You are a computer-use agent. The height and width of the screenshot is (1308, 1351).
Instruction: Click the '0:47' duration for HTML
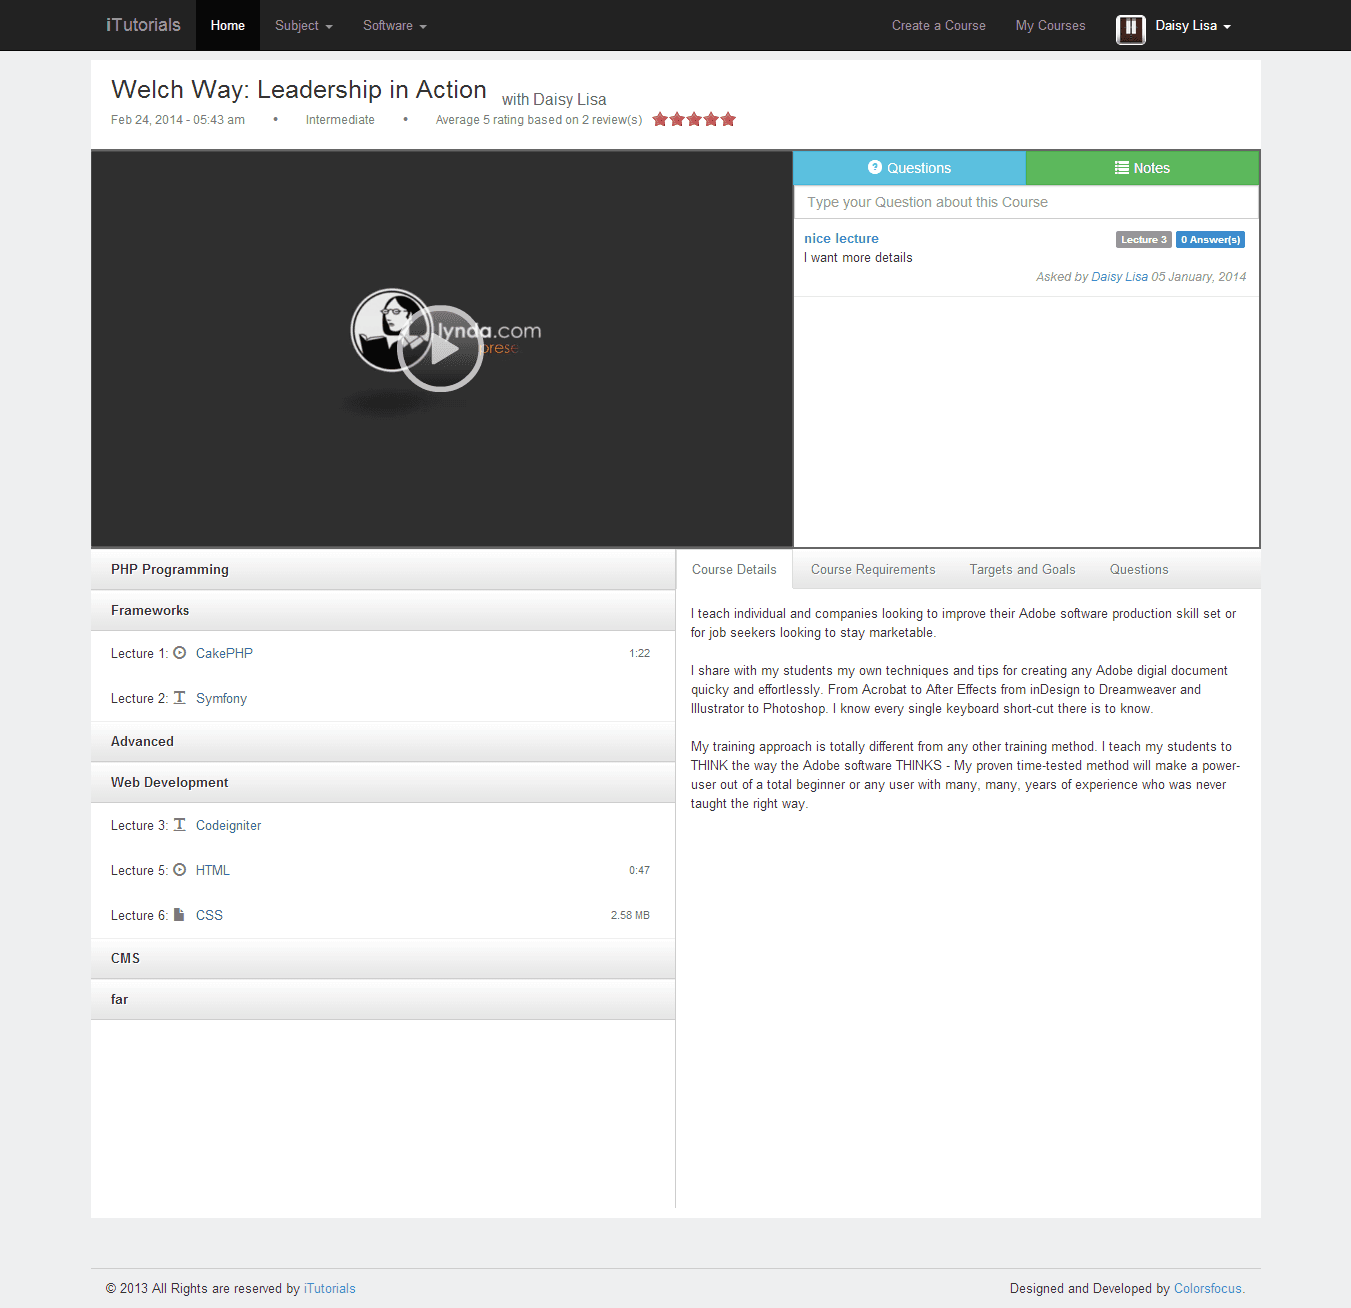tap(639, 870)
